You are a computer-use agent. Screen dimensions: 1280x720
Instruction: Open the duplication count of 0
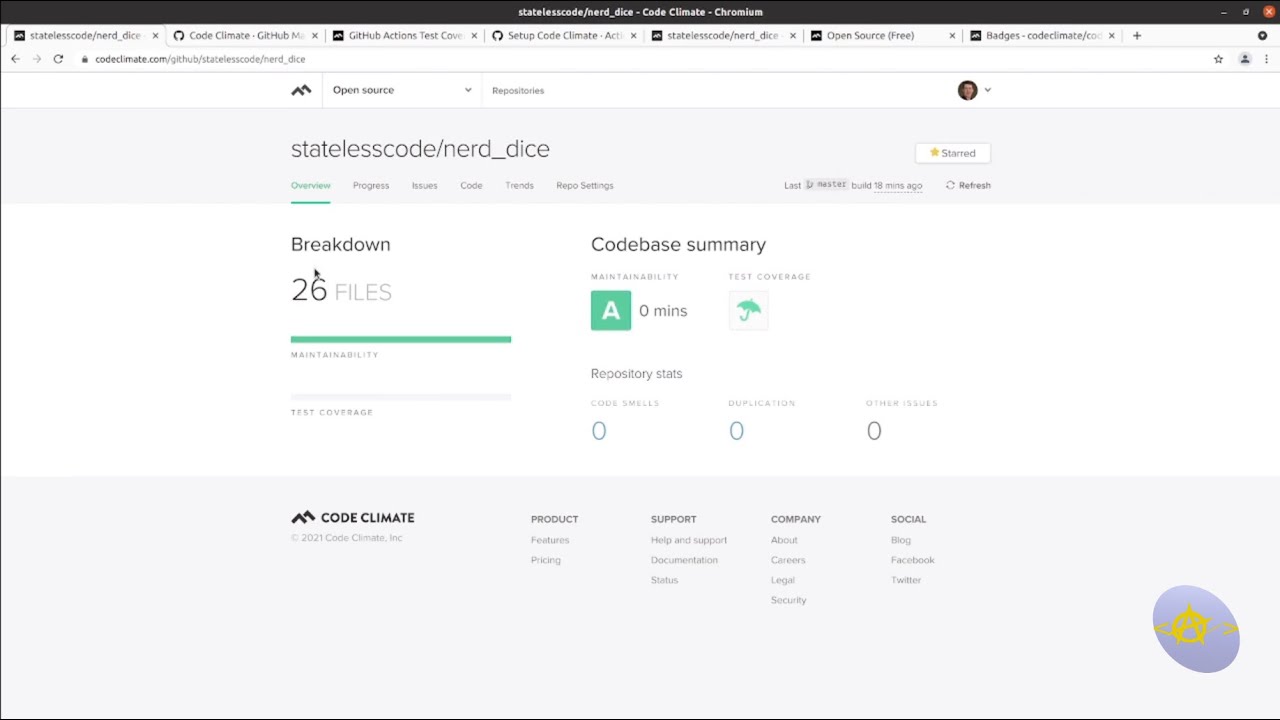pyautogui.click(x=736, y=431)
